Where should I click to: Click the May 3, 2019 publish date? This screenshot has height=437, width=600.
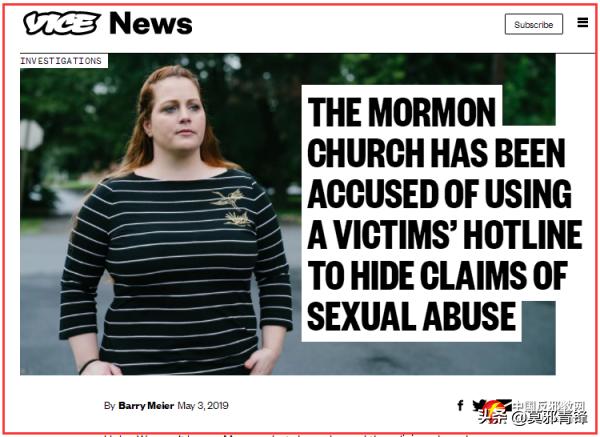203,405
